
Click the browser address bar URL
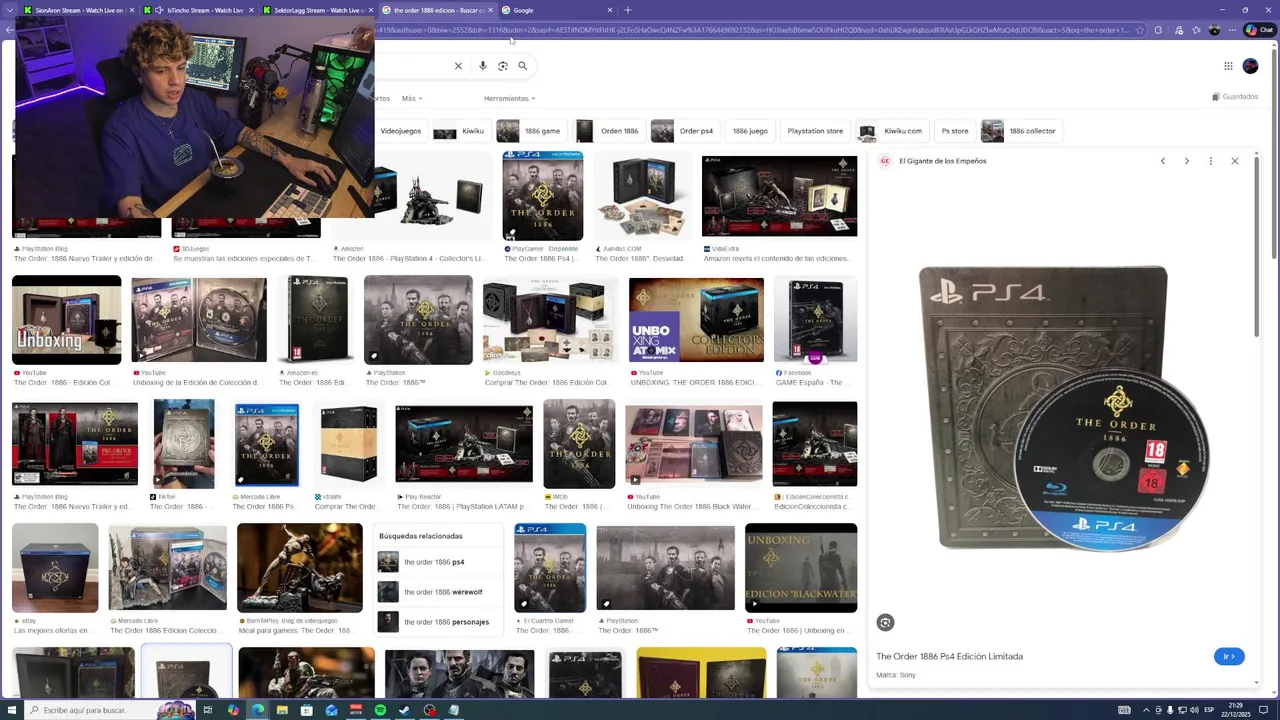(750, 30)
